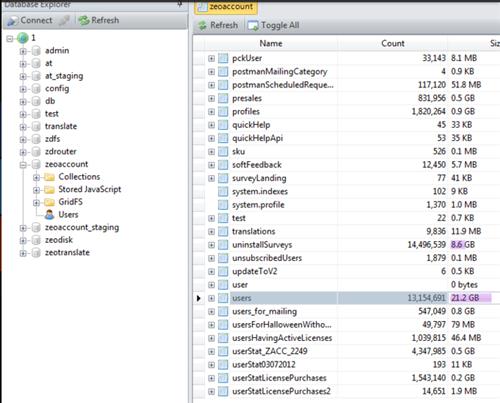The height and width of the screenshot is (403, 500).
Task: Click the Name column header
Action: 271,43
